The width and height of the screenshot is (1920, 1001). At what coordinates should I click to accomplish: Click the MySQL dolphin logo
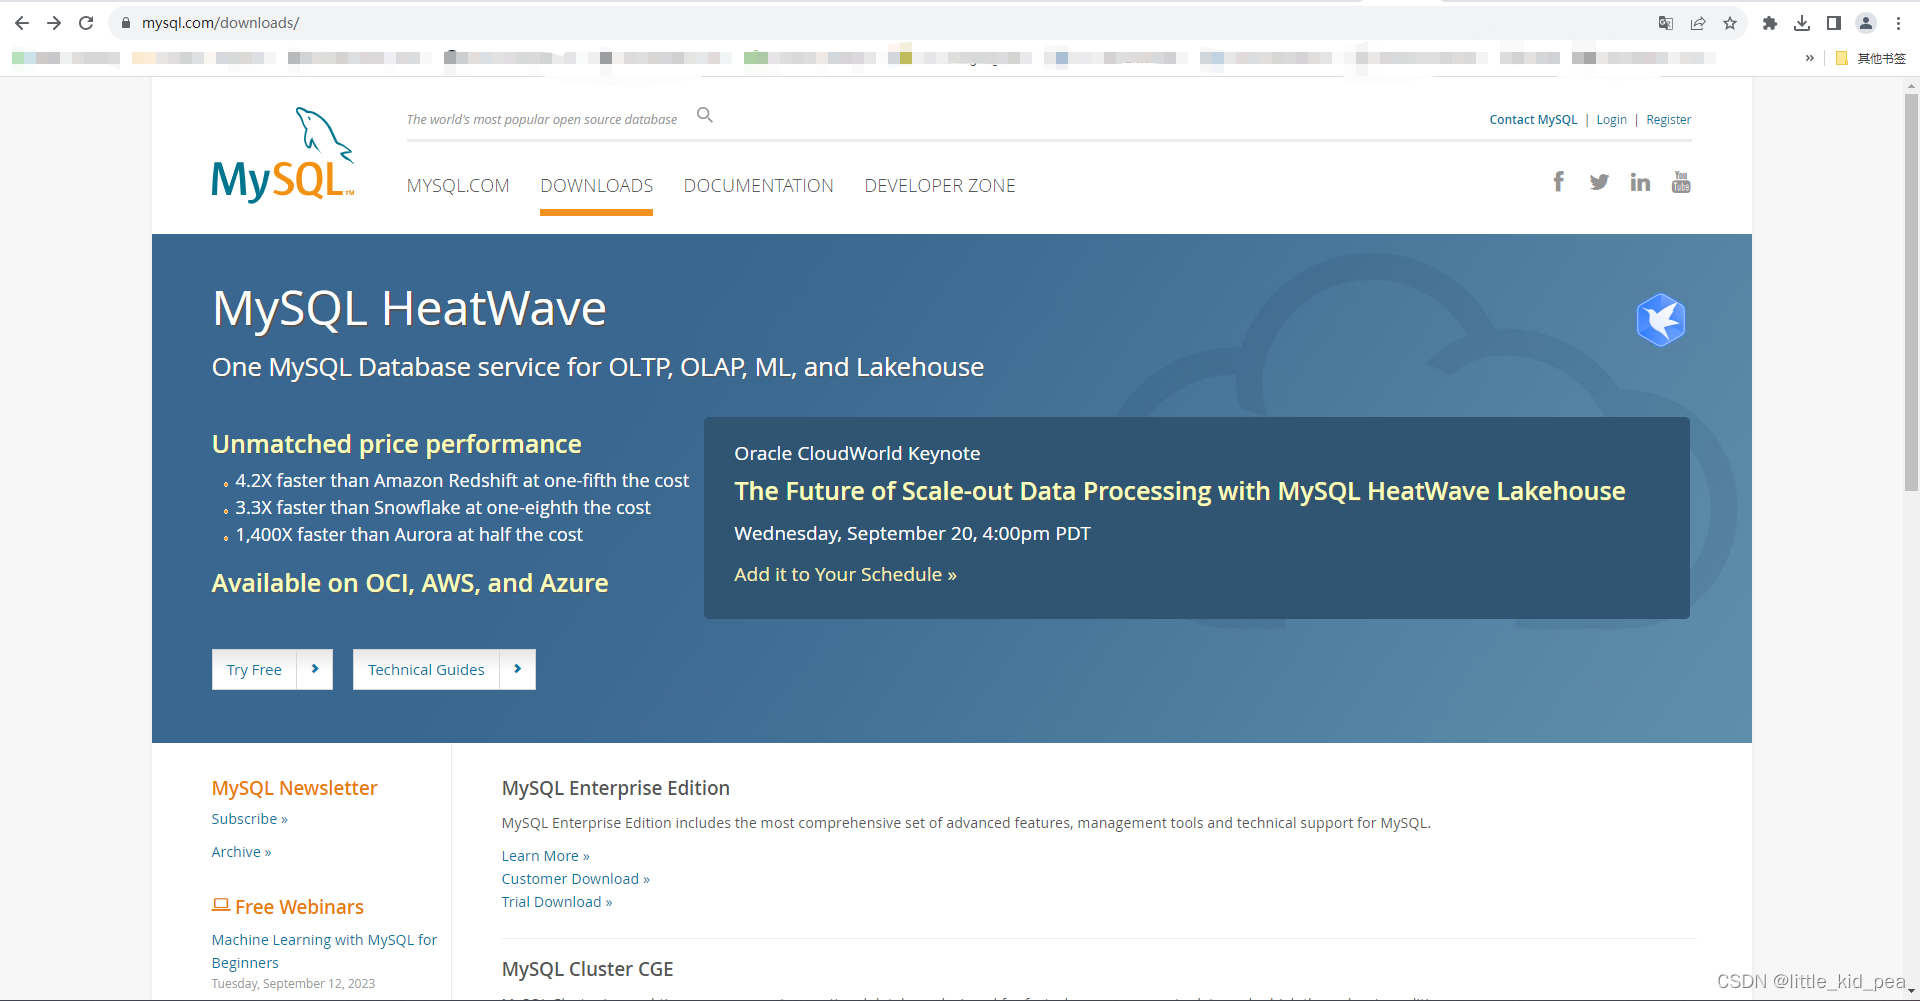283,155
